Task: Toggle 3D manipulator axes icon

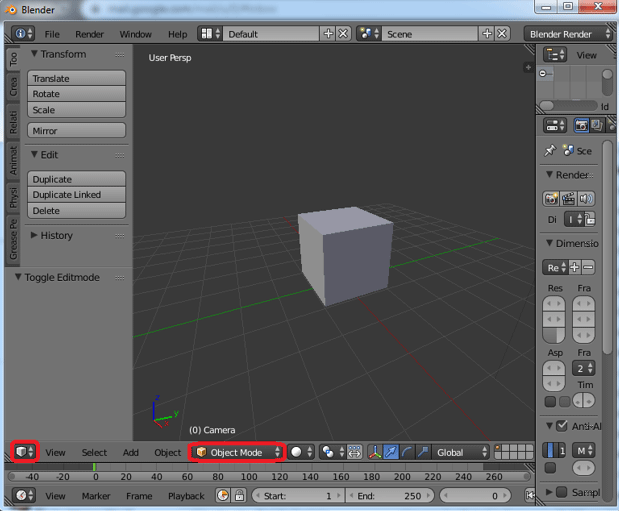Action: 375,452
